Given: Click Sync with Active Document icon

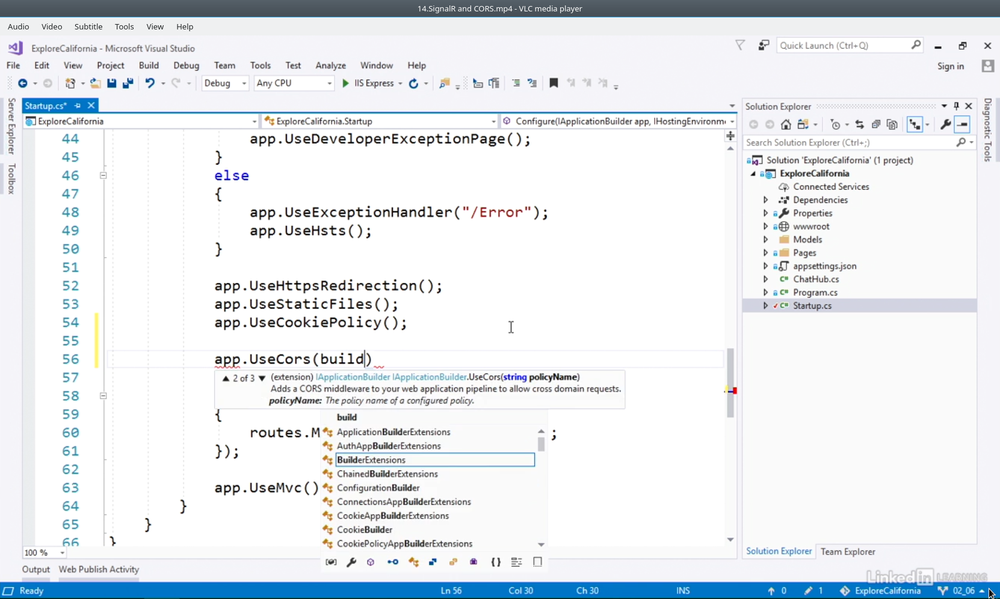Looking at the screenshot, I should [859, 124].
